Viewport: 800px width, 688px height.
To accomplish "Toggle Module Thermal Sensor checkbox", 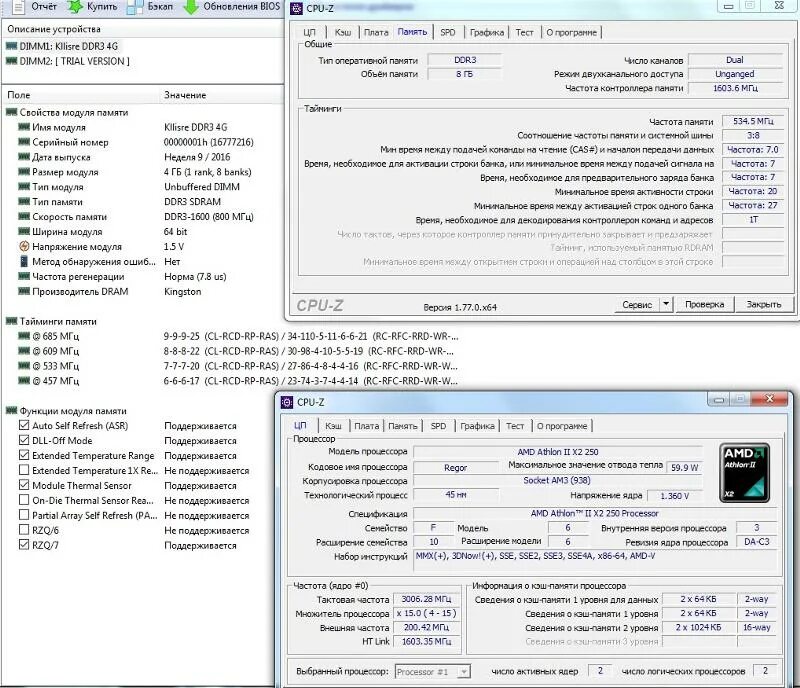I will pyautogui.click(x=23, y=485).
